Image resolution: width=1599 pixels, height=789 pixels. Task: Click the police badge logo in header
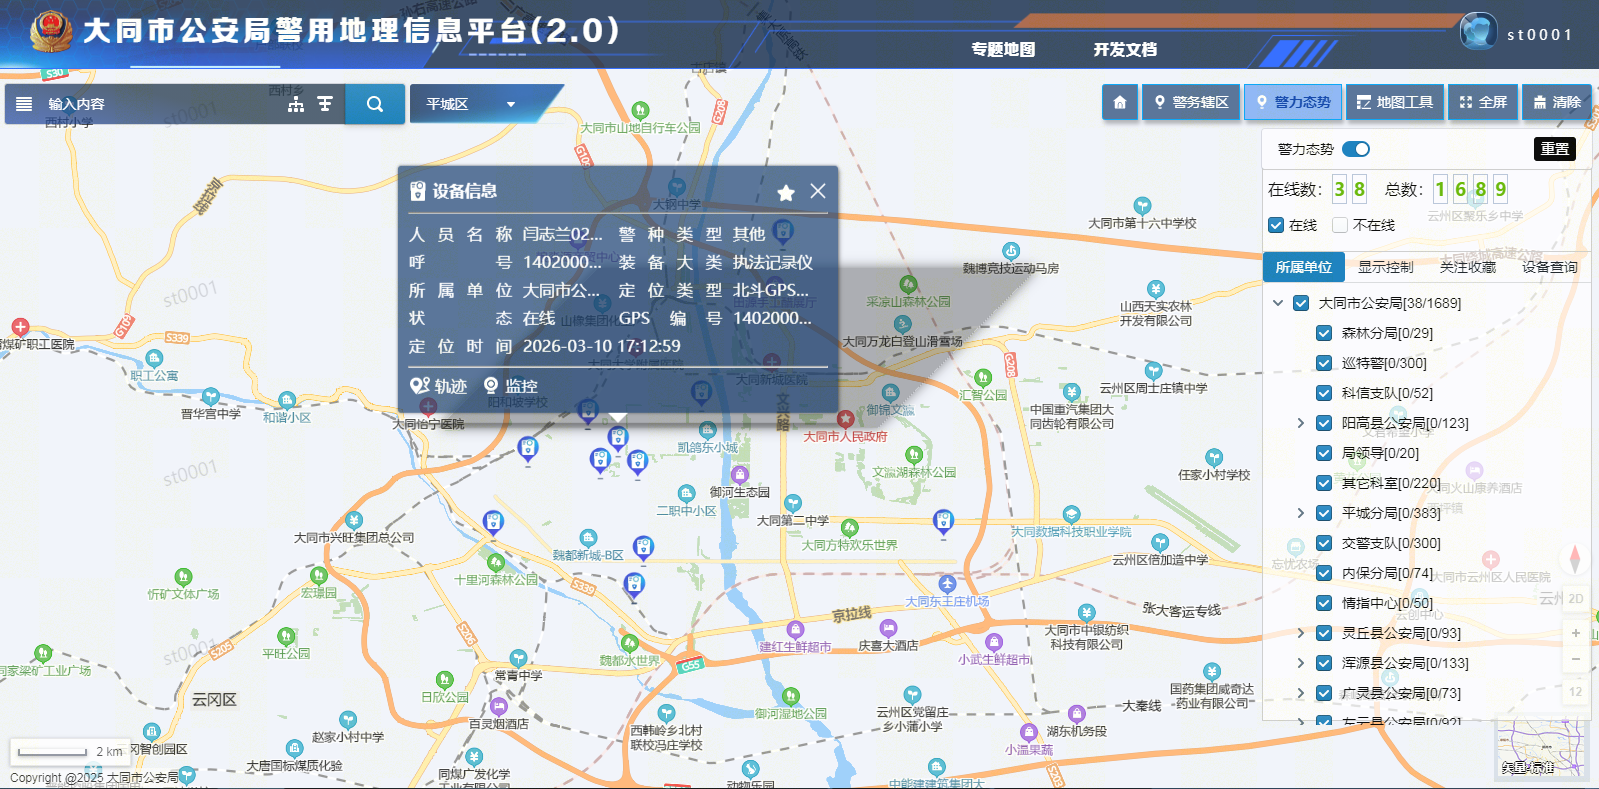pos(51,32)
